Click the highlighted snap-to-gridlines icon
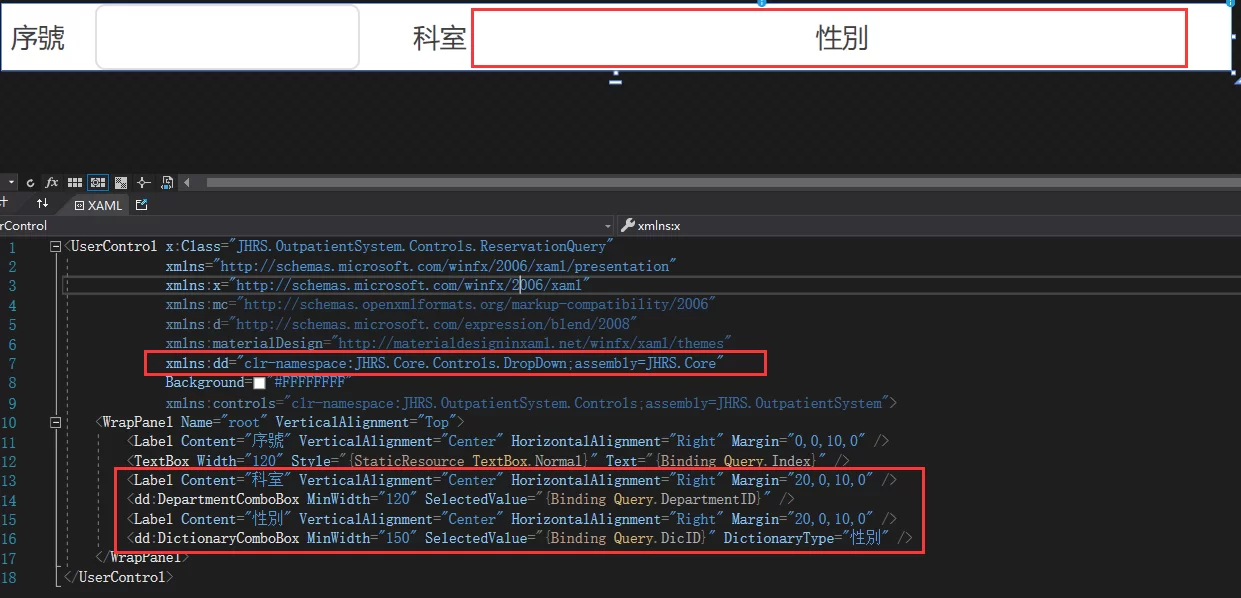The width and height of the screenshot is (1241, 598). tap(97, 182)
